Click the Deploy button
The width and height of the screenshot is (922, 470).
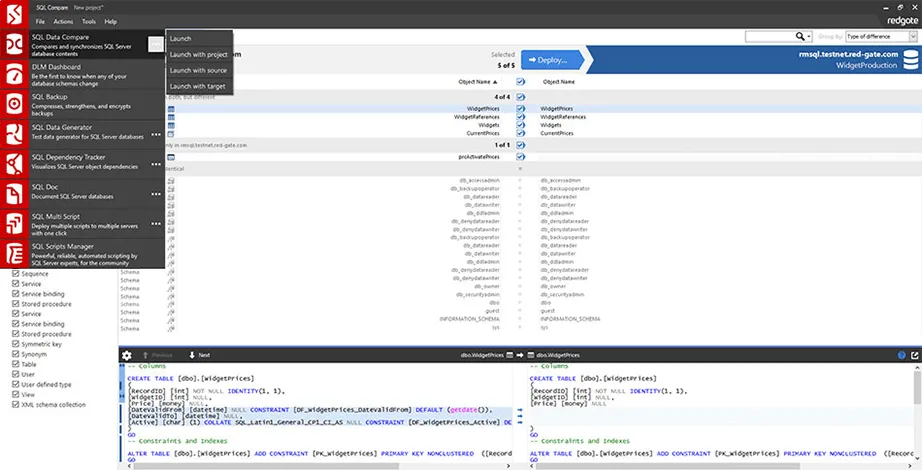pyautogui.click(x=551, y=60)
